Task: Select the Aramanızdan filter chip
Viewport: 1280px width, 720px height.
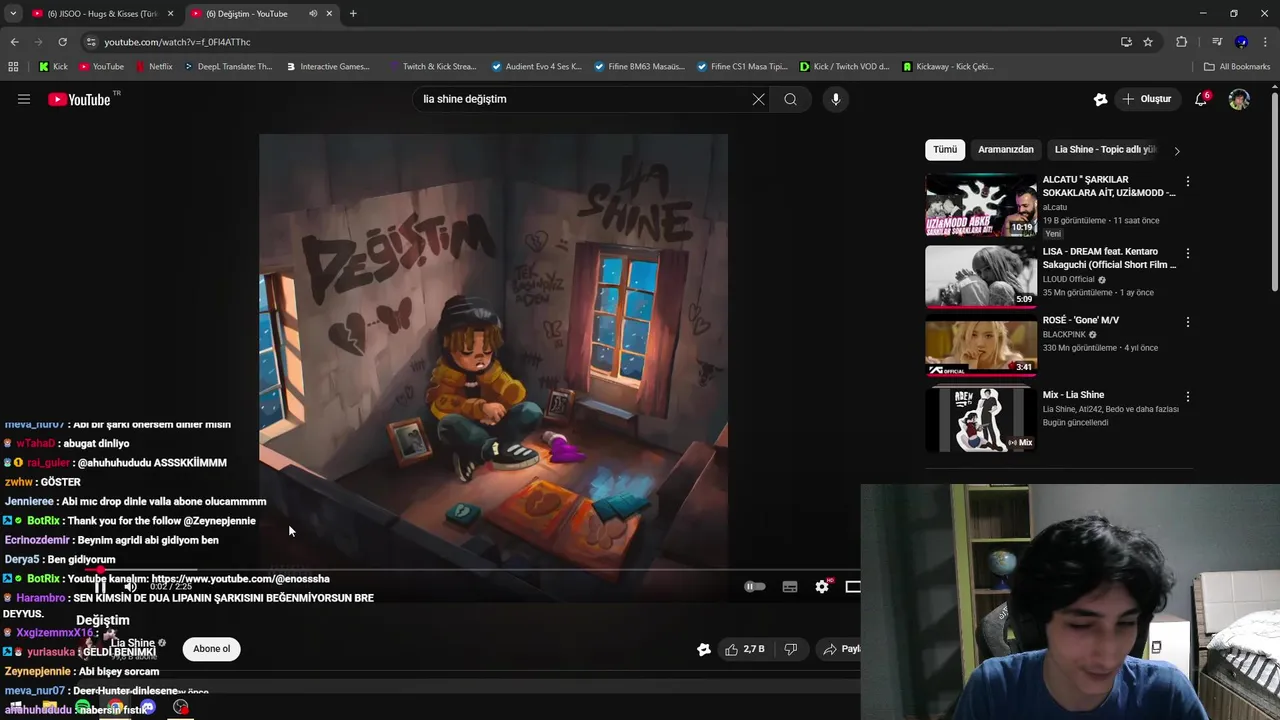Action: 1006,150
